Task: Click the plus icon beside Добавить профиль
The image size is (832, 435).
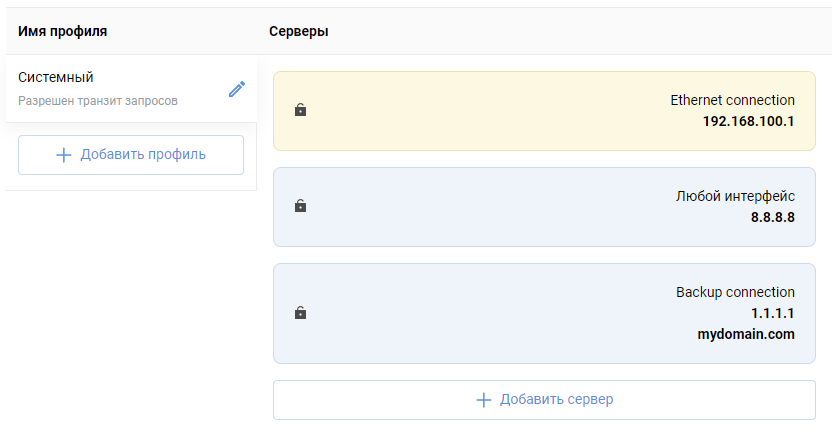Action: 64,155
